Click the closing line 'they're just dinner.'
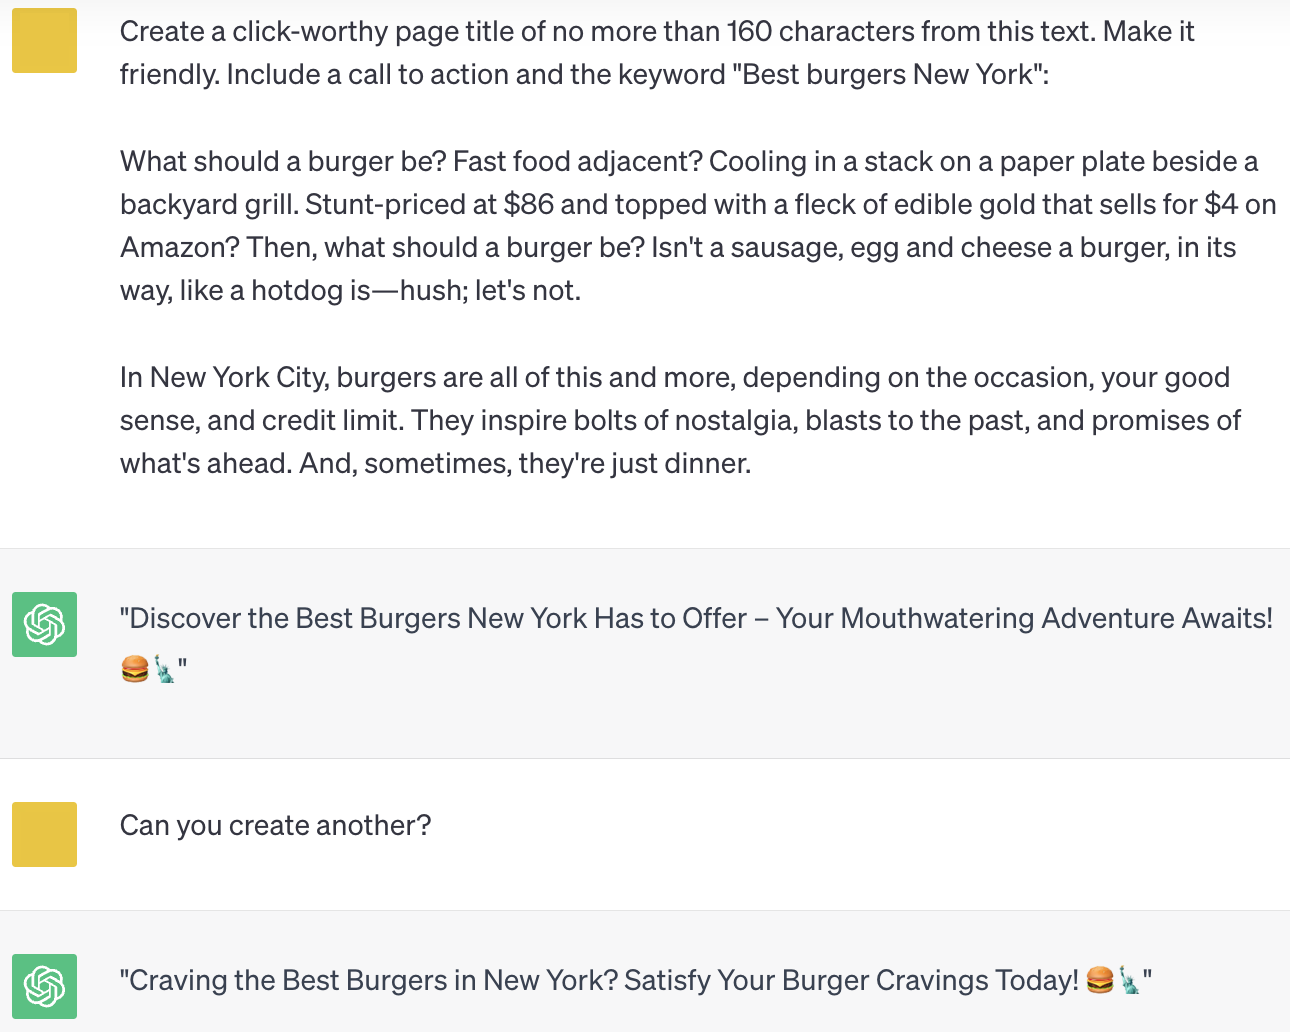Viewport: 1290px width, 1032px height. click(x=634, y=463)
